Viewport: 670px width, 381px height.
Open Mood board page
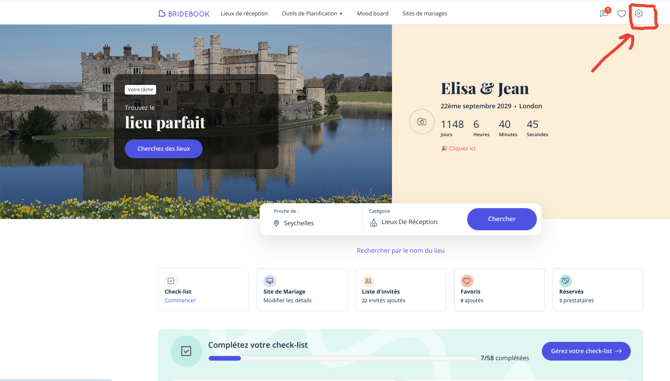(373, 14)
